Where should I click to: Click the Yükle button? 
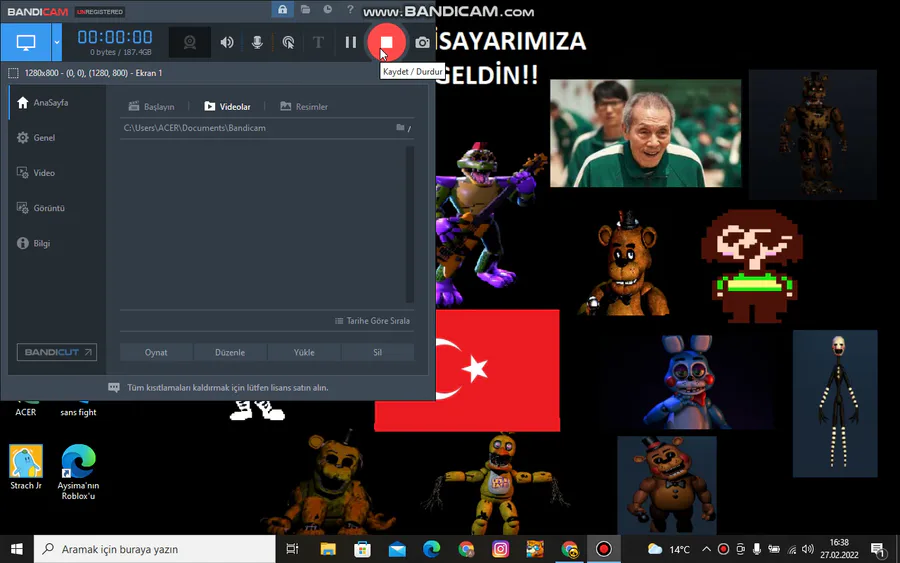pos(304,352)
